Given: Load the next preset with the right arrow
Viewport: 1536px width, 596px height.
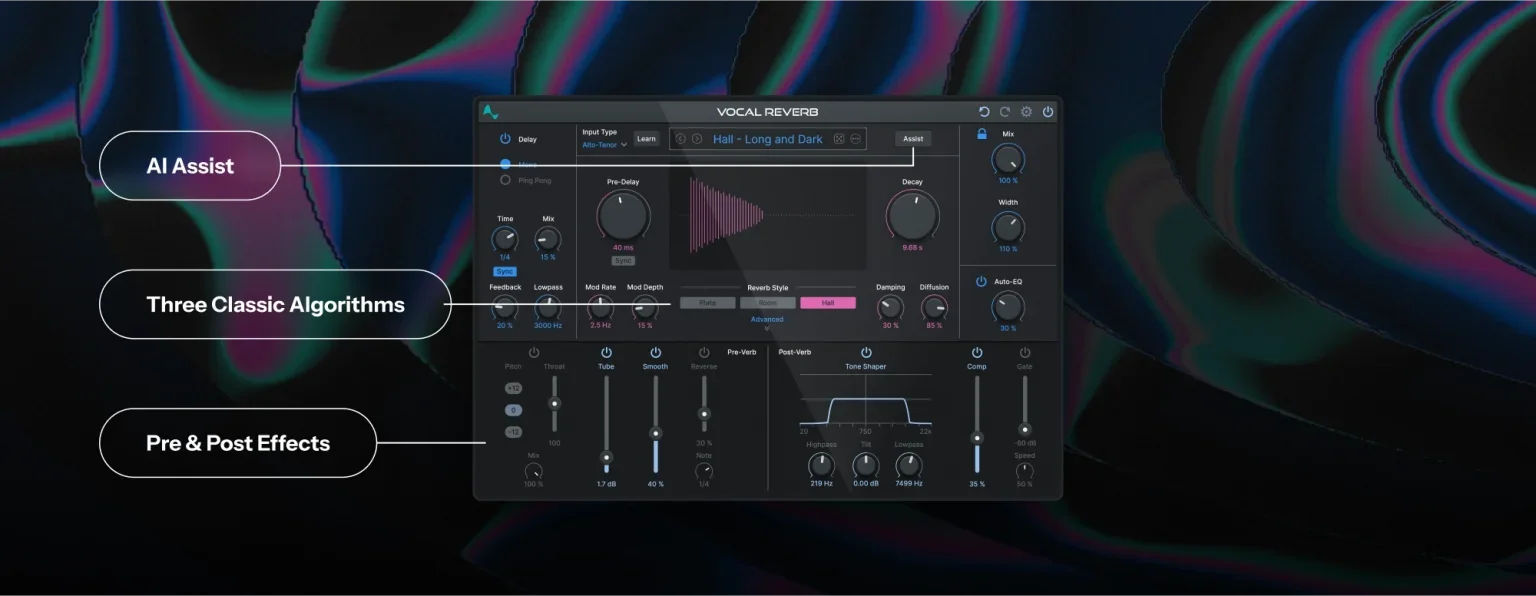Looking at the screenshot, I should click(x=697, y=139).
